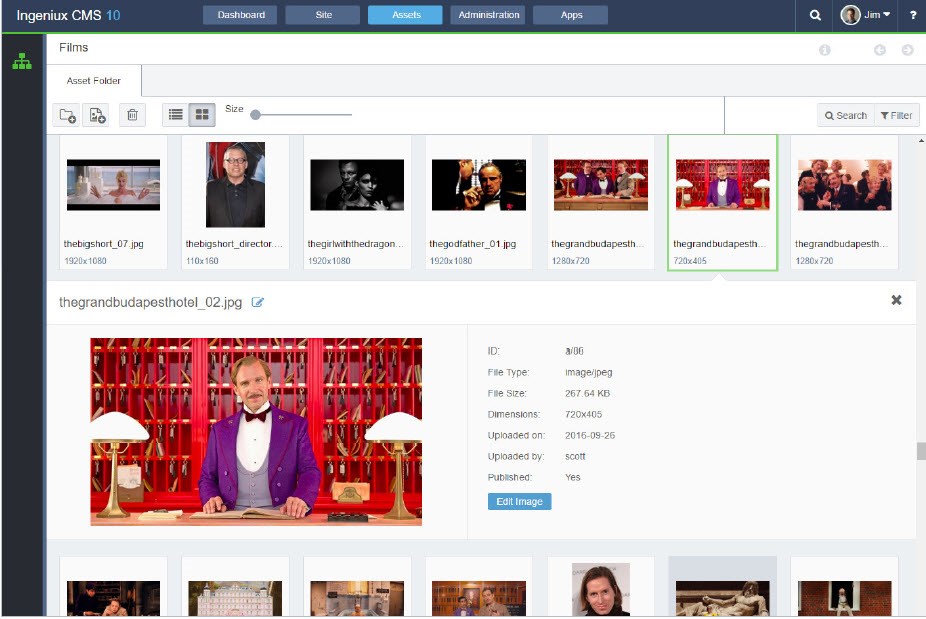926x619 pixels.
Task: Click the Published value Yes
Action: click(x=572, y=477)
